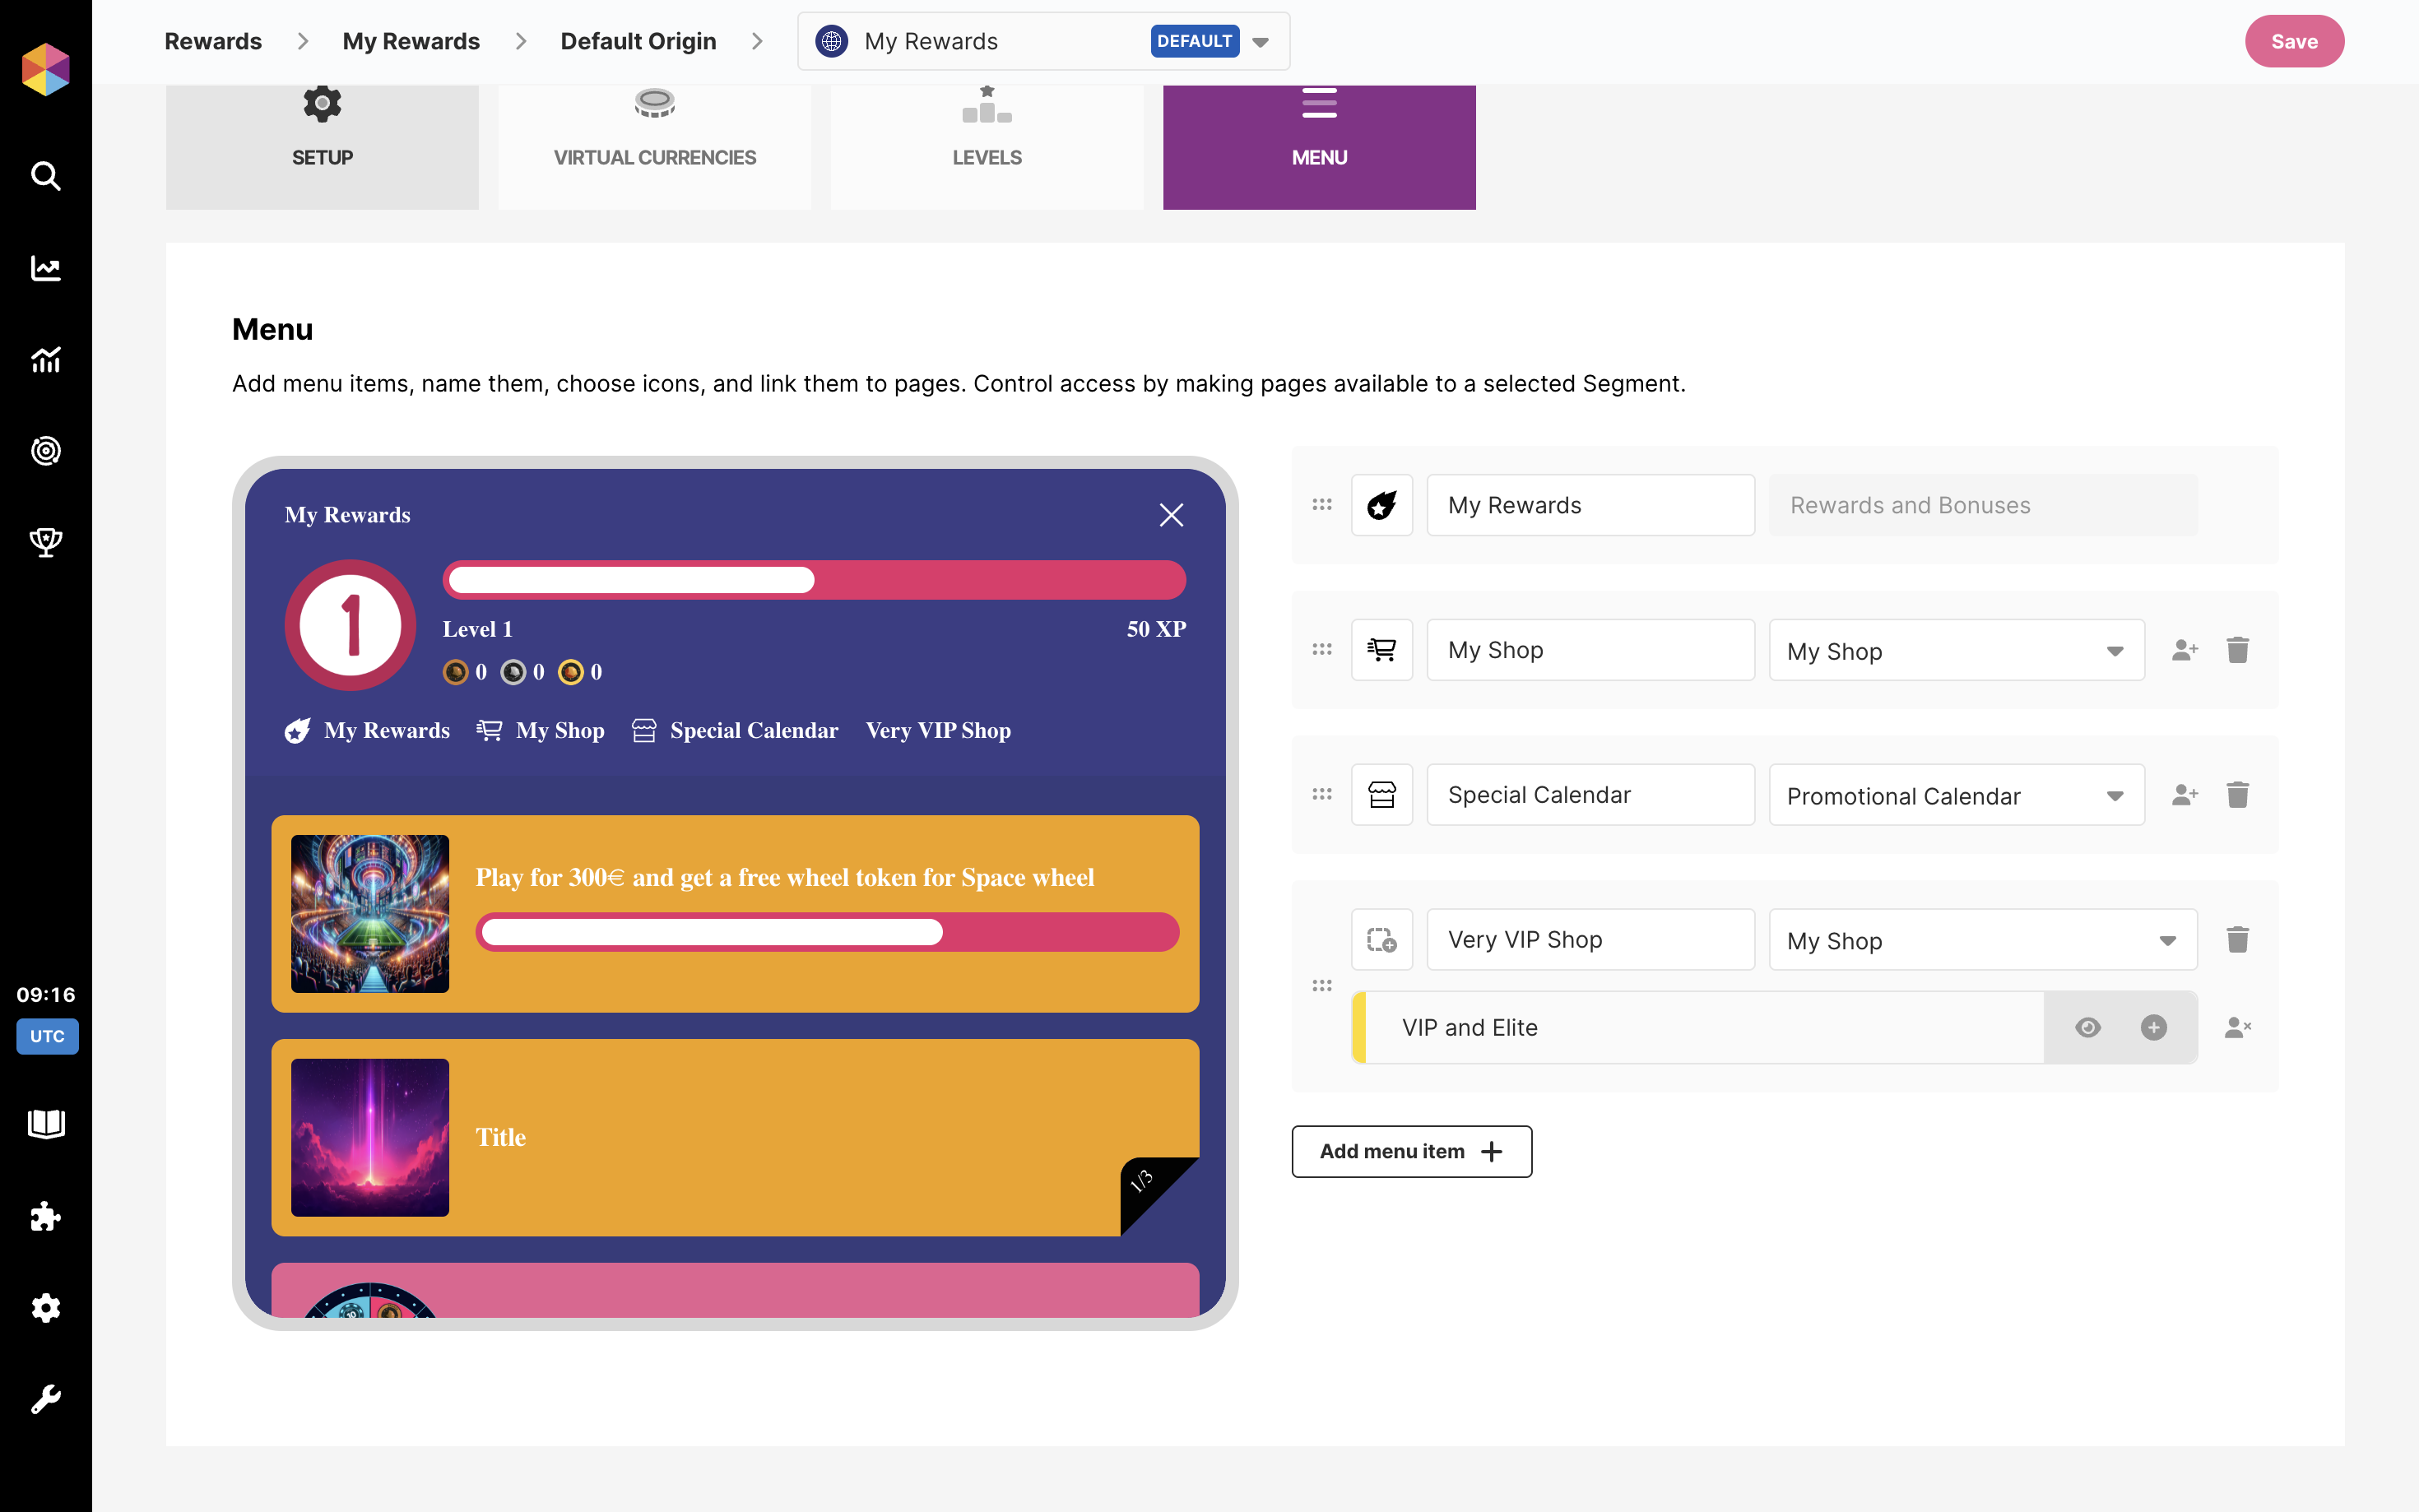Screen dimensions: 2419x1512
Task: Click Add menu item button
Action: [1410, 1151]
